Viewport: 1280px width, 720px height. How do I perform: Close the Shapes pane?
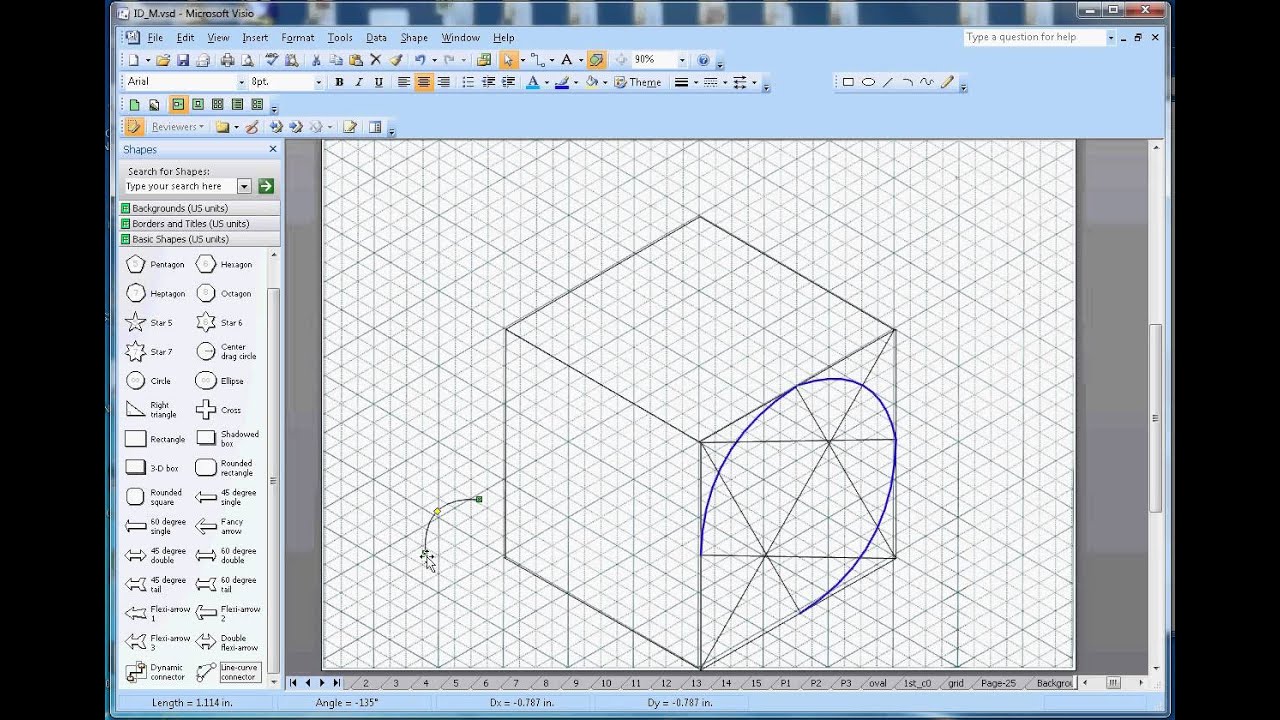pos(273,149)
